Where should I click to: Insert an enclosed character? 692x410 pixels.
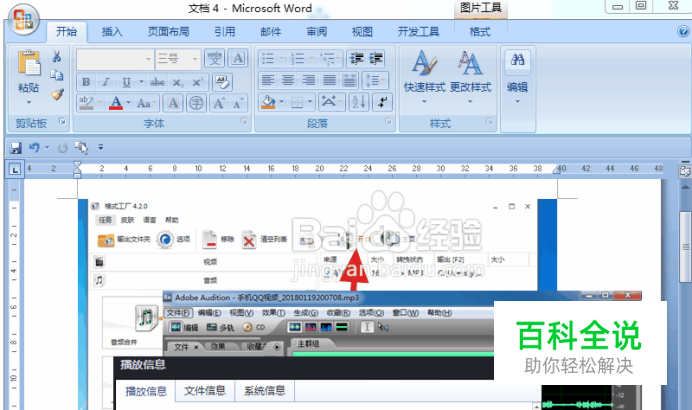[196, 103]
